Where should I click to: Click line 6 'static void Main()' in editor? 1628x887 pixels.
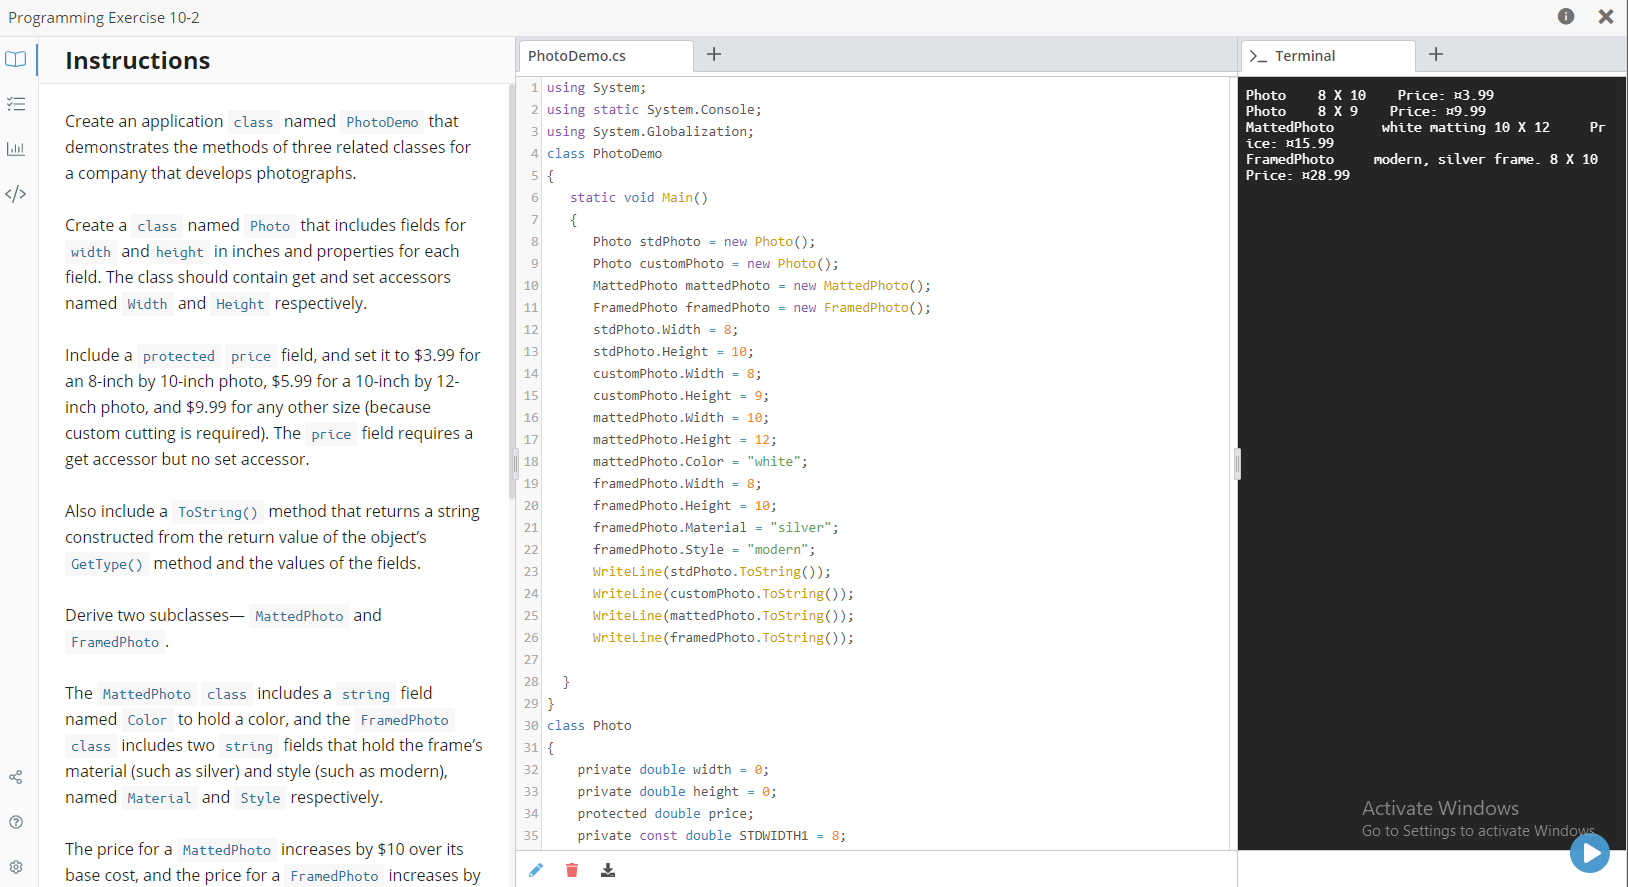[639, 198]
